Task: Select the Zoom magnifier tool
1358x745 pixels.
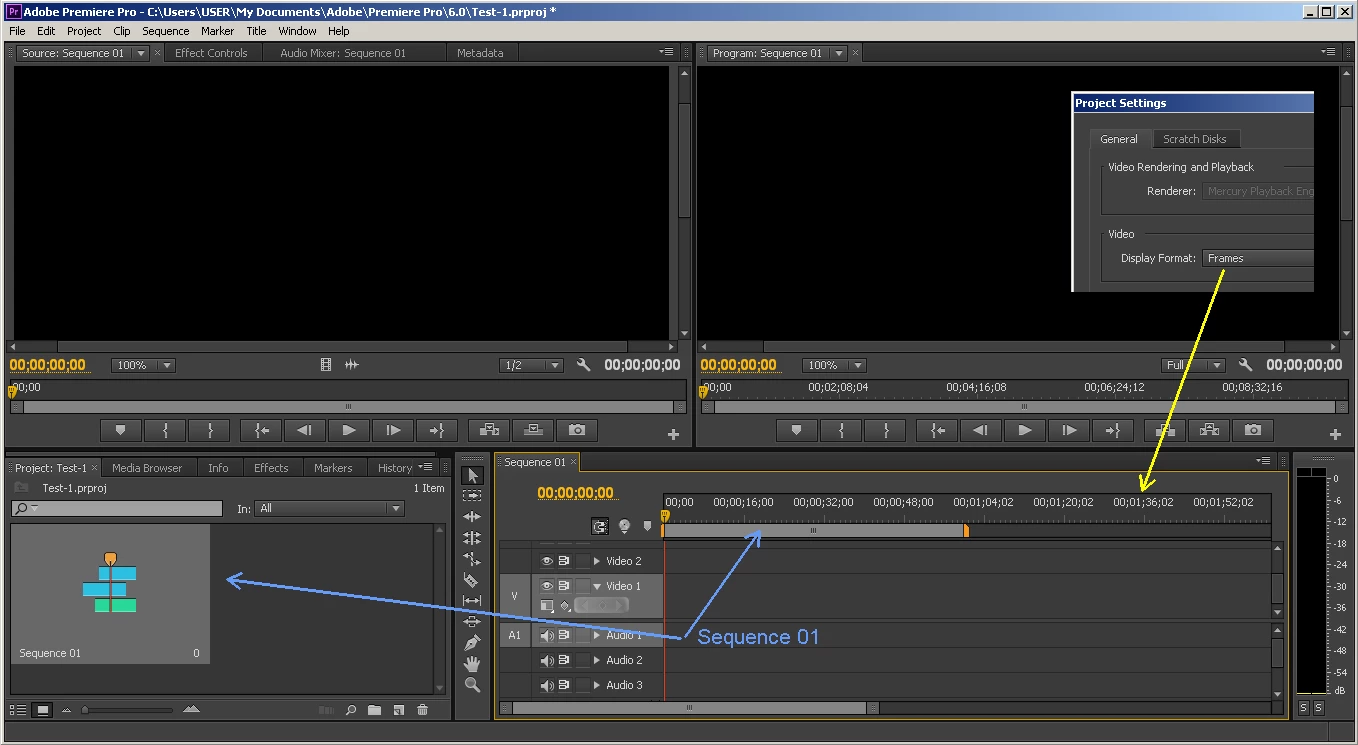Action: [x=472, y=685]
